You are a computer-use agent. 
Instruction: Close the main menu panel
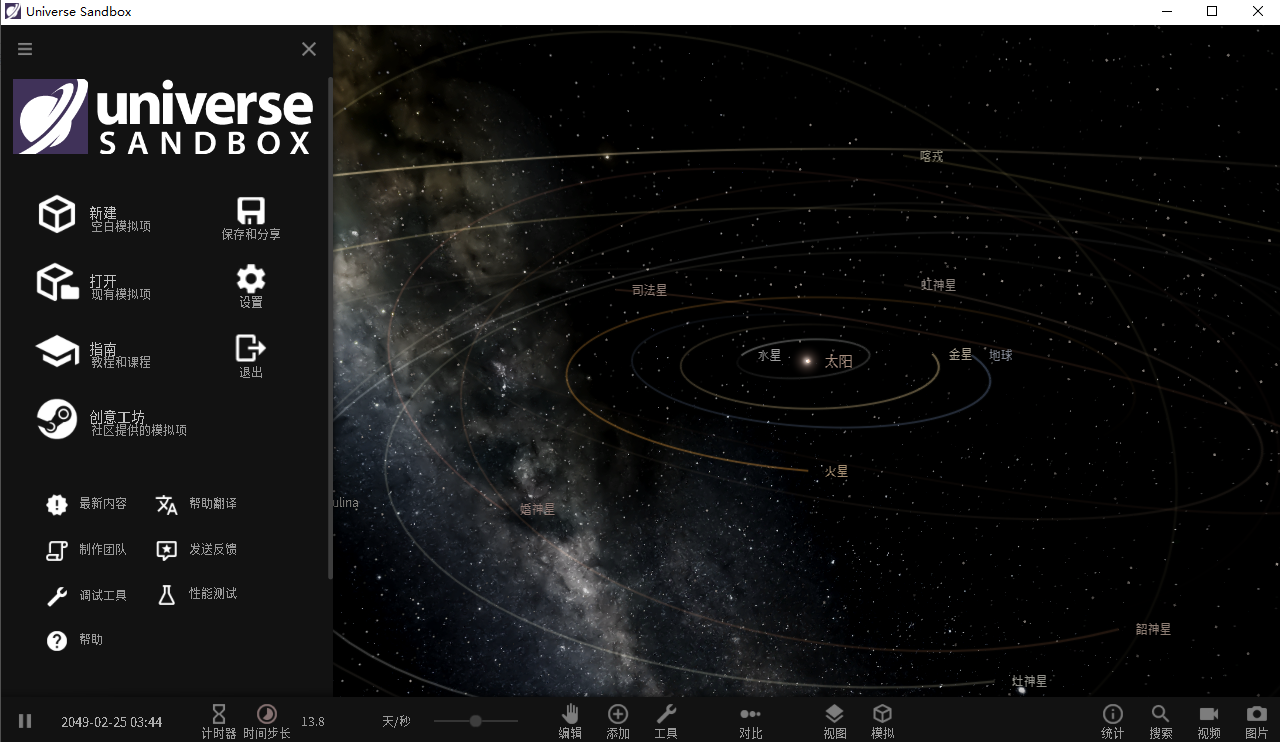coord(309,49)
